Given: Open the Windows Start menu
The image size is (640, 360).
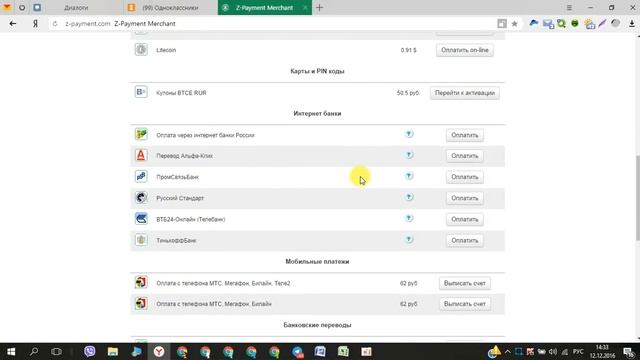Looking at the screenshot, I should tap(11, 351).
